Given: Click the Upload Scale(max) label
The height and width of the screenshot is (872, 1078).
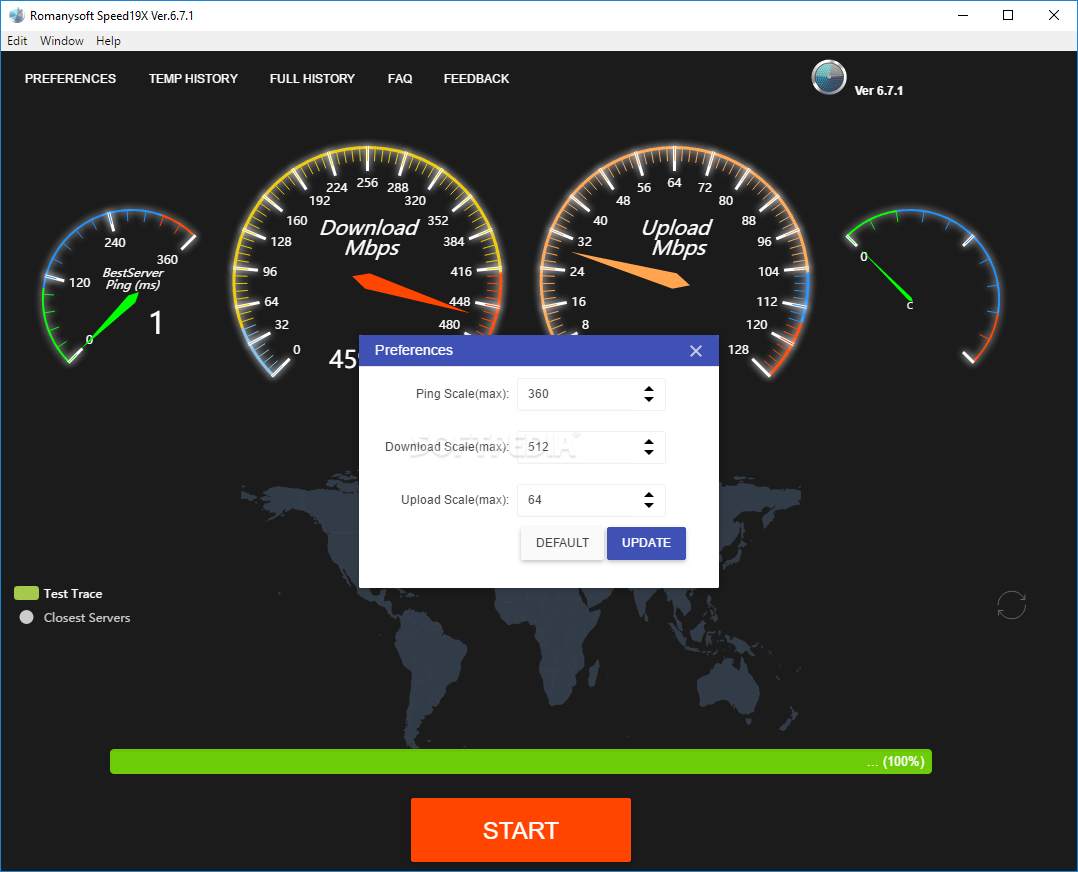Looking at the screenshot, I should (x=454, y=500).
